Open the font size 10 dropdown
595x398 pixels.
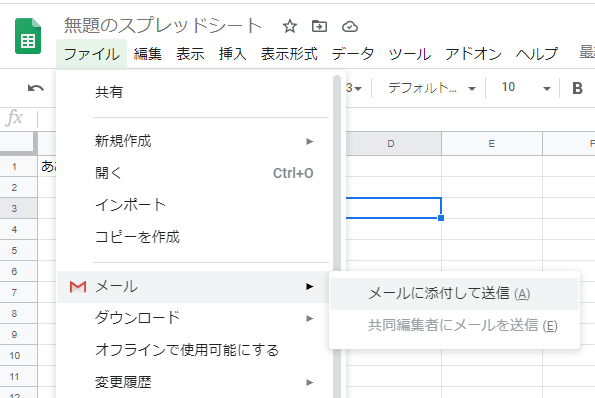pyautogui.click(x=526, y=88)
